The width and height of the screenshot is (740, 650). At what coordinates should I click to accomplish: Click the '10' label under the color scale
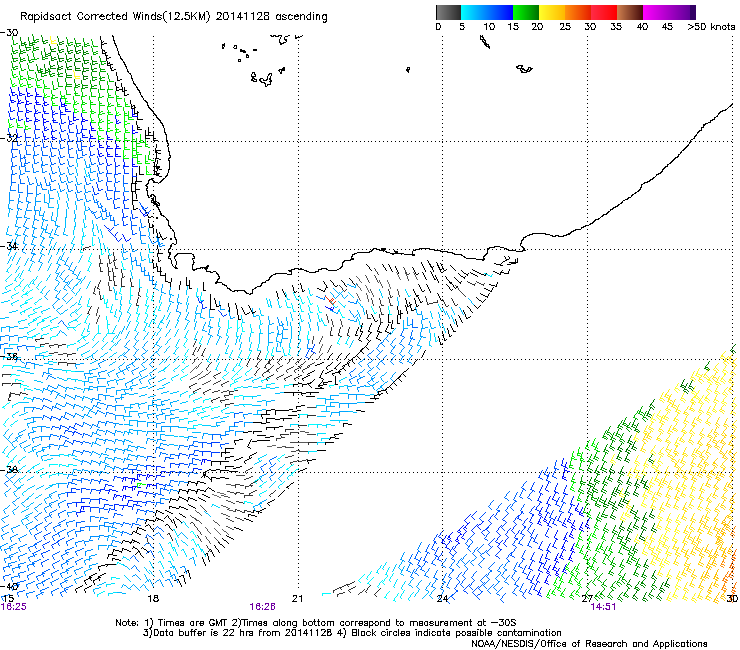tap(489, 27)
